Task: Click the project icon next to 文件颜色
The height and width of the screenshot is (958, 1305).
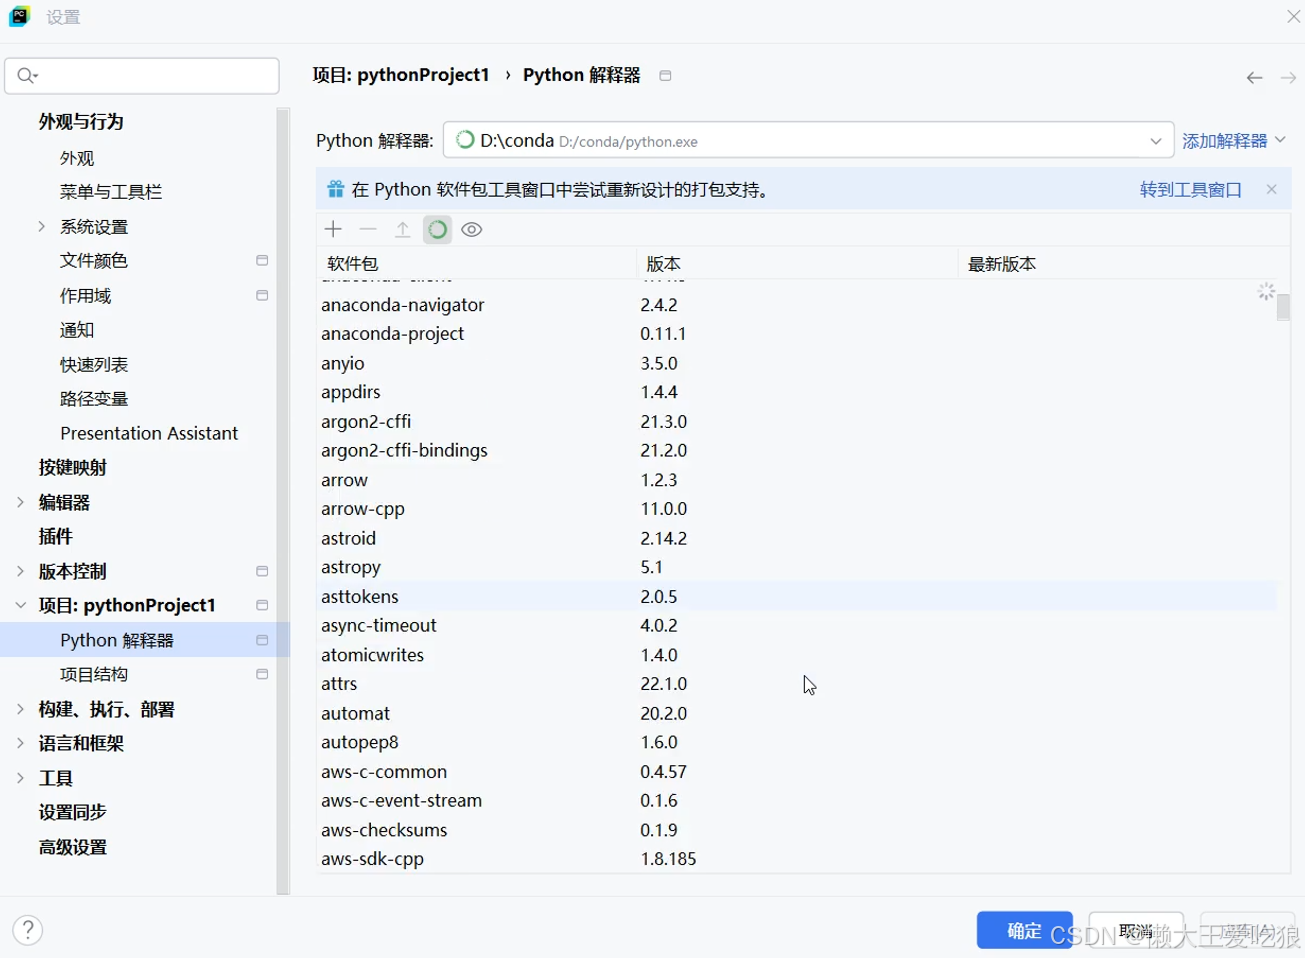Action: point(262,260)
